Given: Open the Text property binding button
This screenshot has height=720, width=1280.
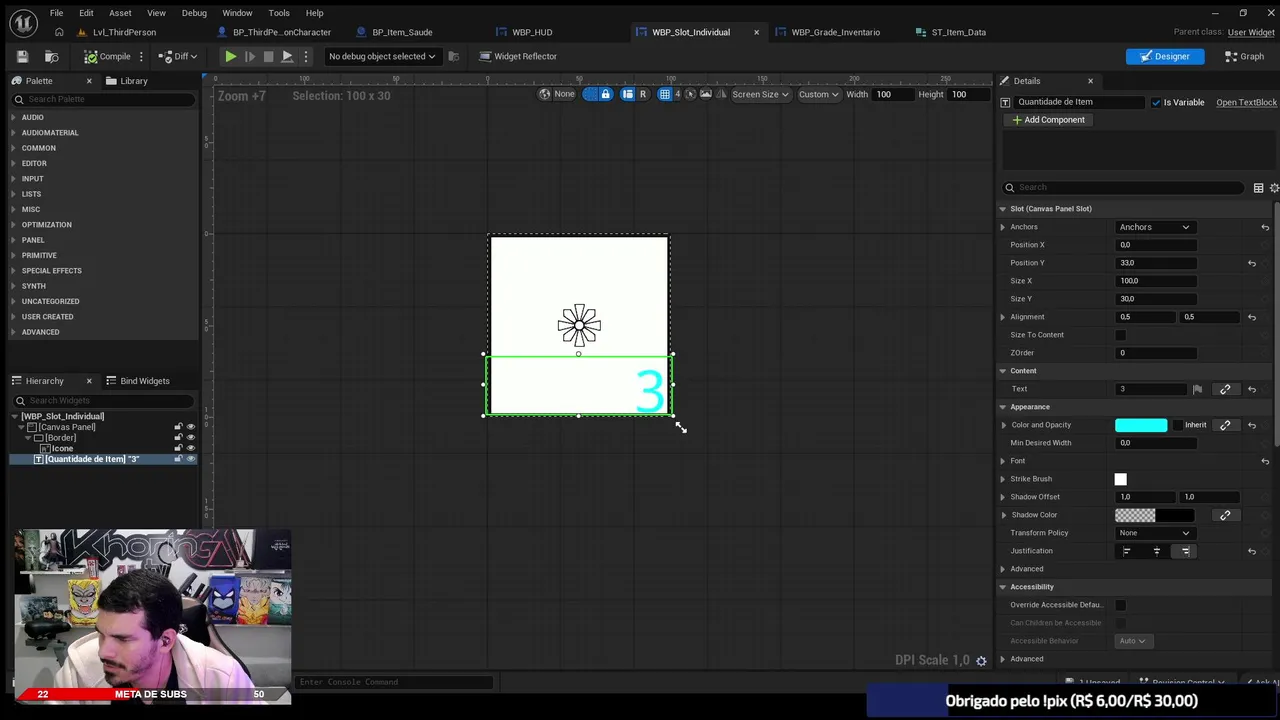Looking at the screenshot, I should coord(1225,389).
